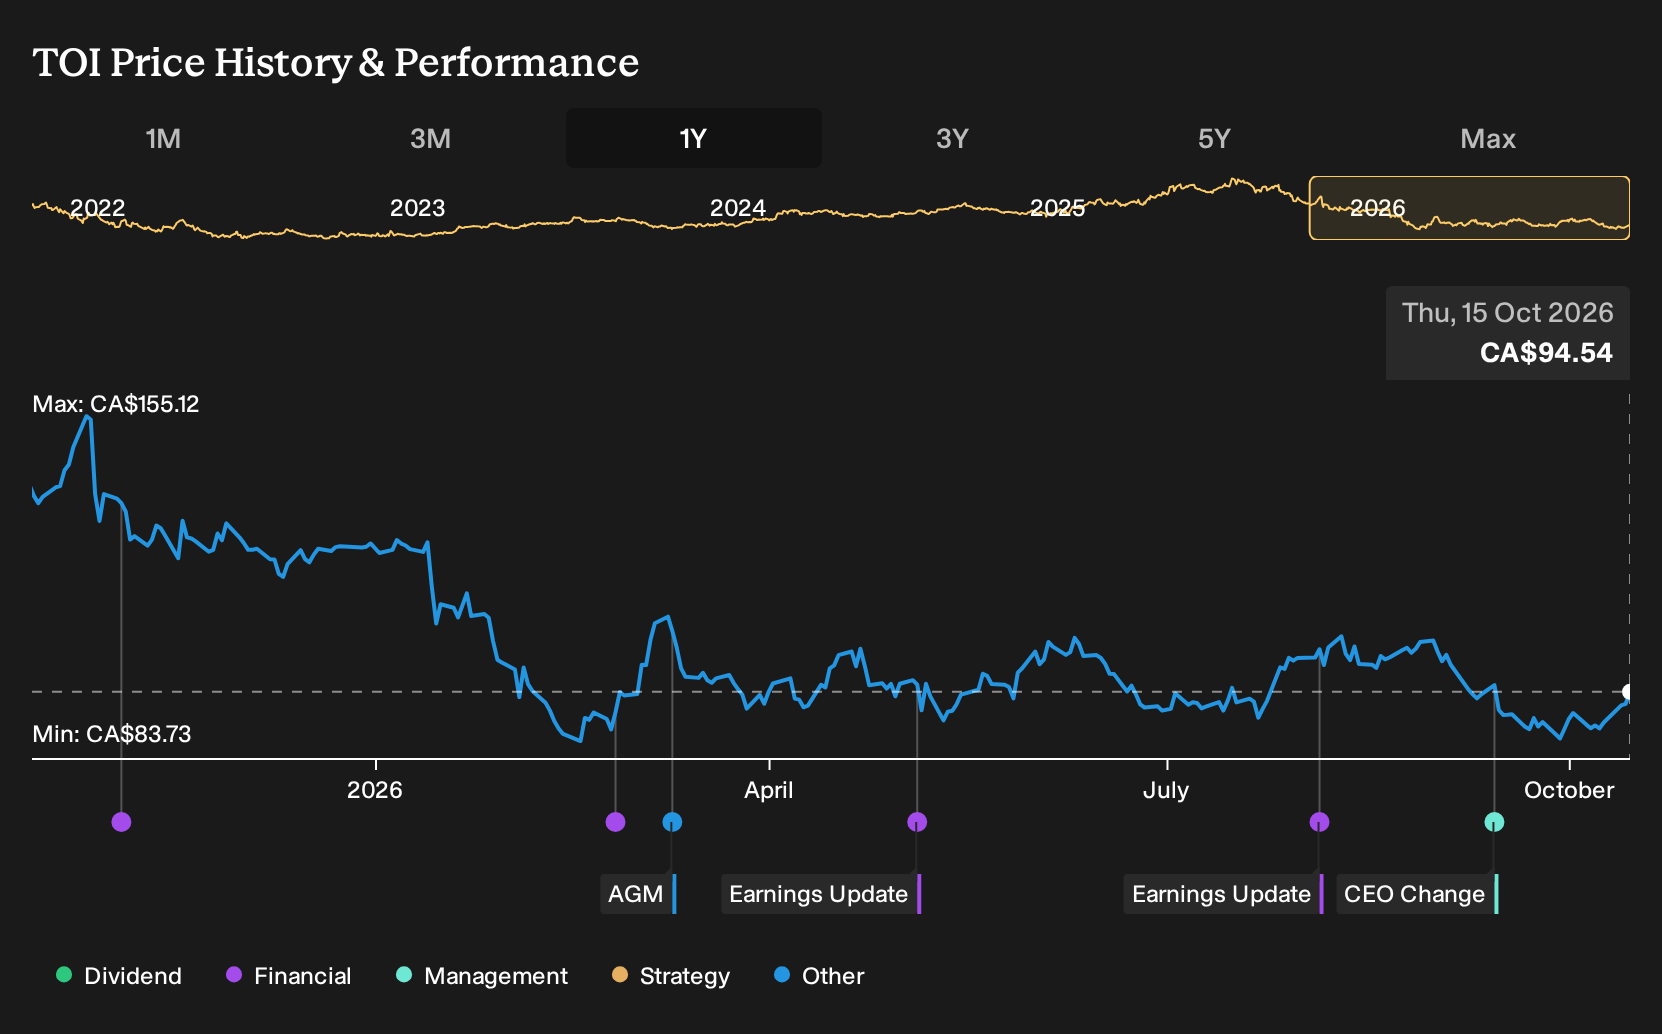1662x1034 pixels.
Task: Click the July axis label
Action: click(1166, 790)
